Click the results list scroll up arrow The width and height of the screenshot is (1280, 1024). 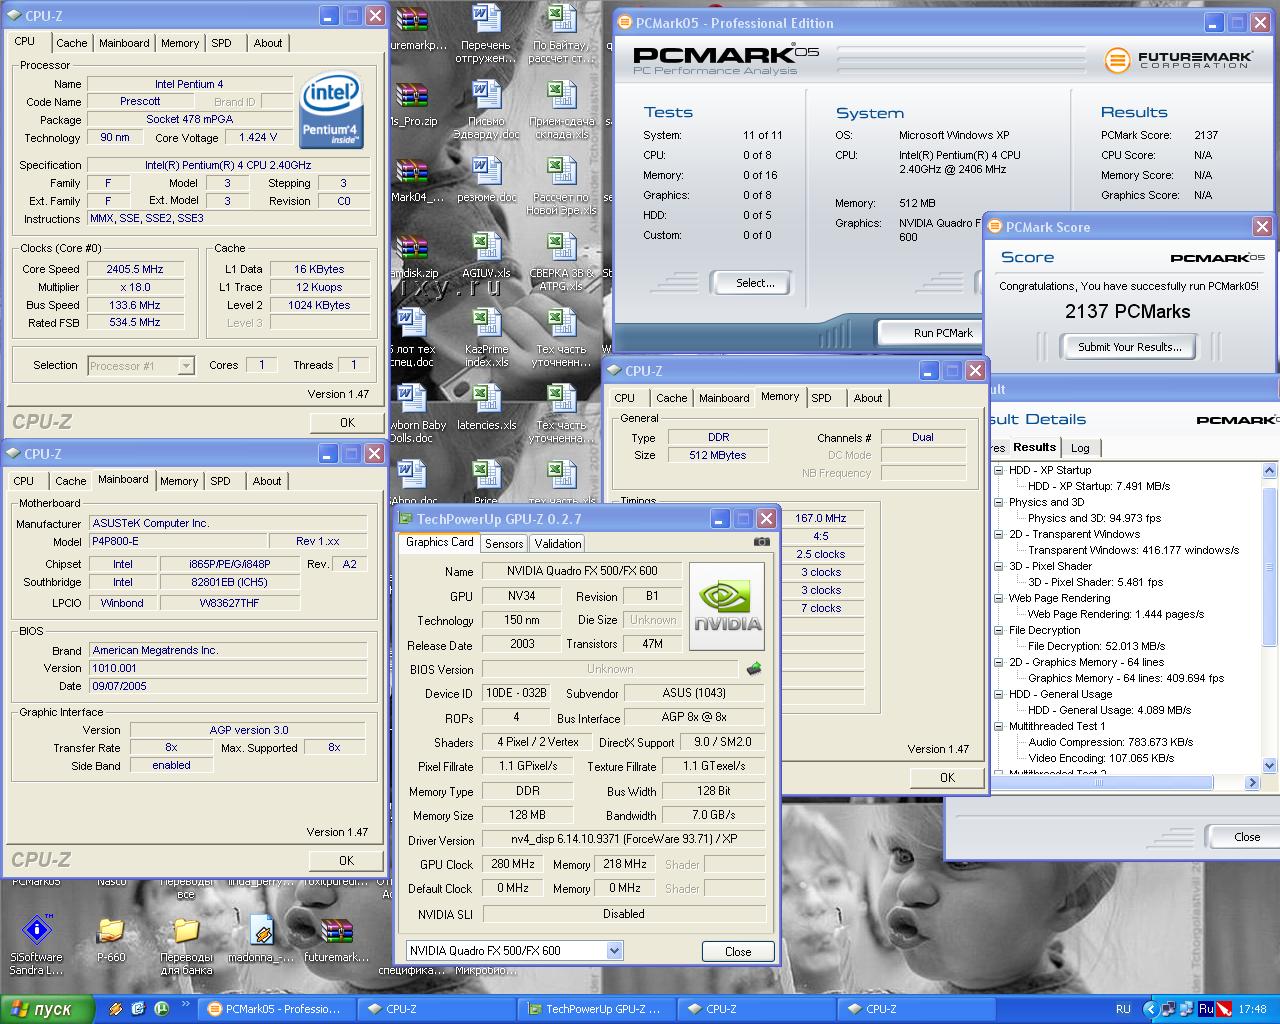1270,470
